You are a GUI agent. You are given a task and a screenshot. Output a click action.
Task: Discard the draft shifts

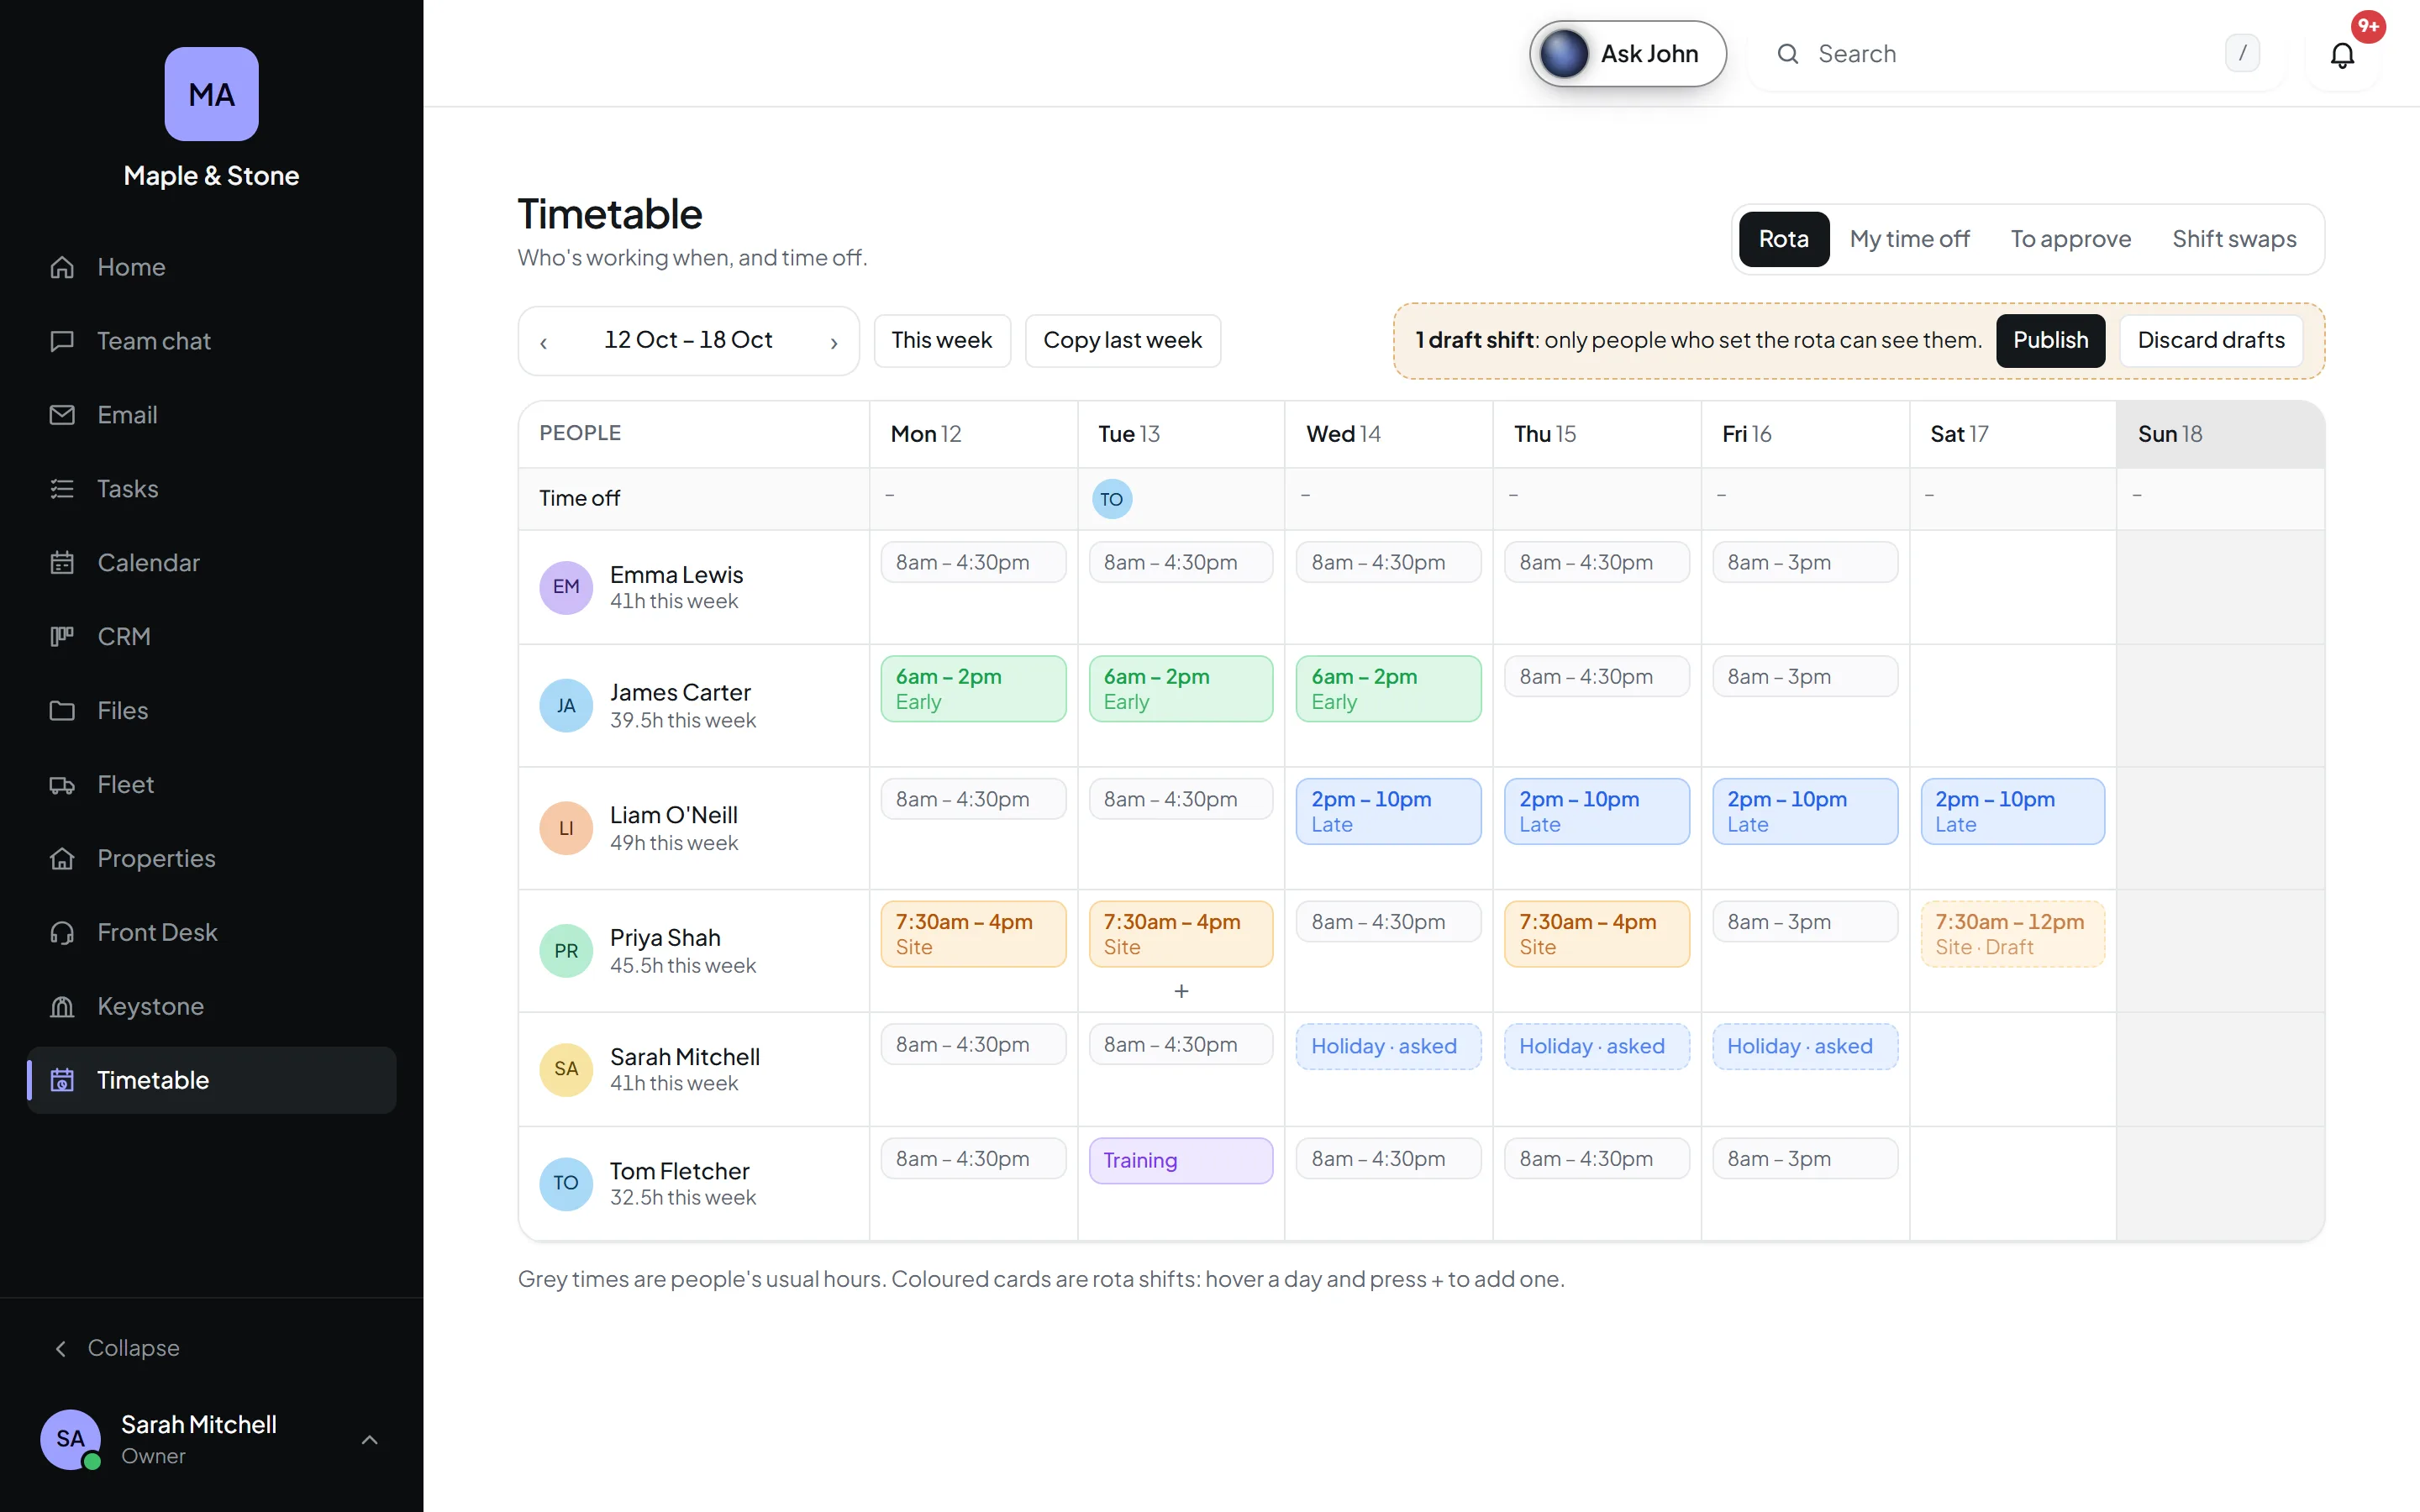[2210, 341]
